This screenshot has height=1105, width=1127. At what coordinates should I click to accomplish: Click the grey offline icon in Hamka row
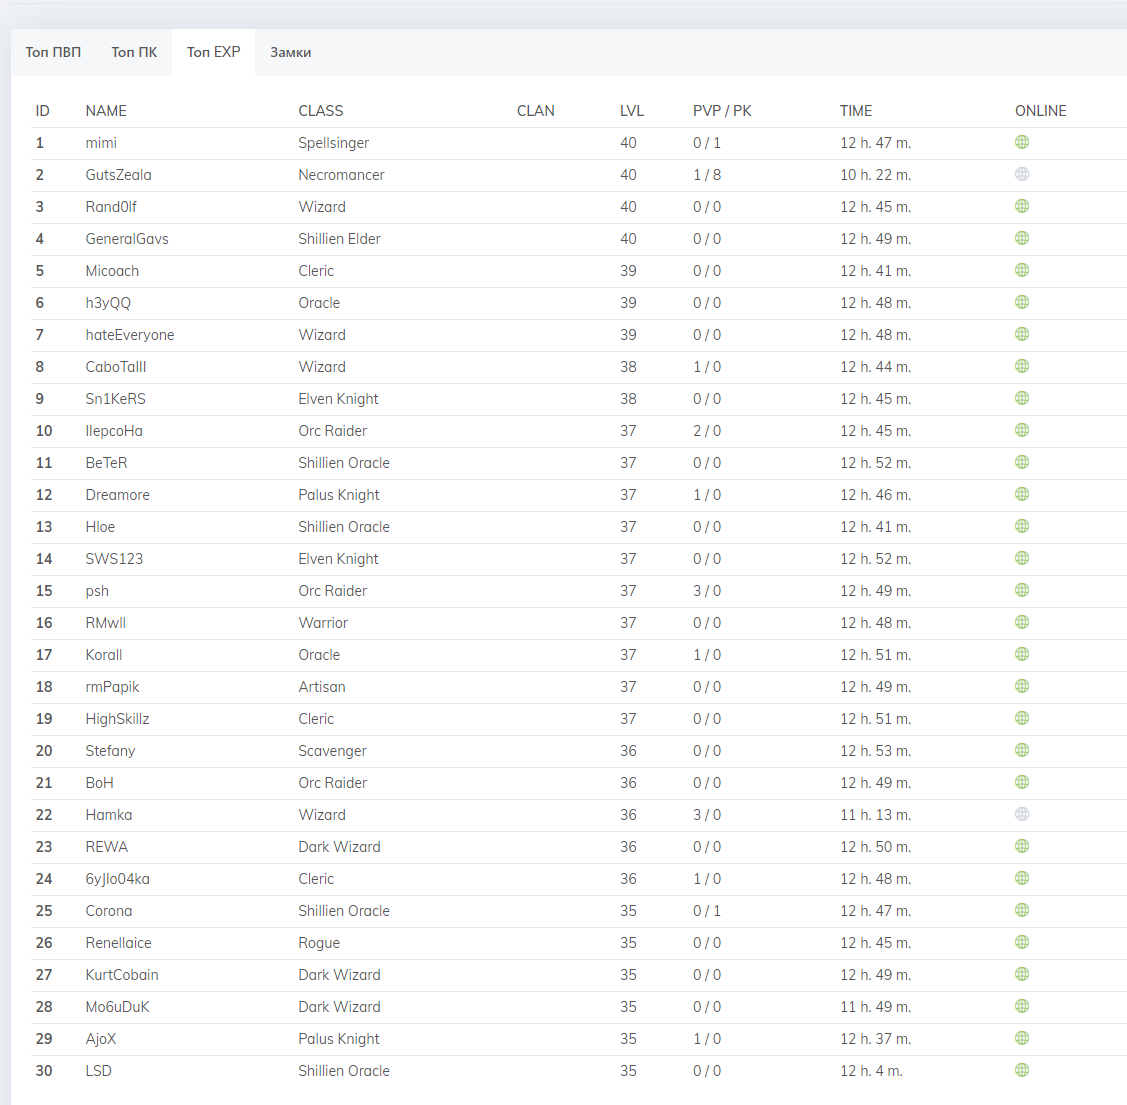1021,815
